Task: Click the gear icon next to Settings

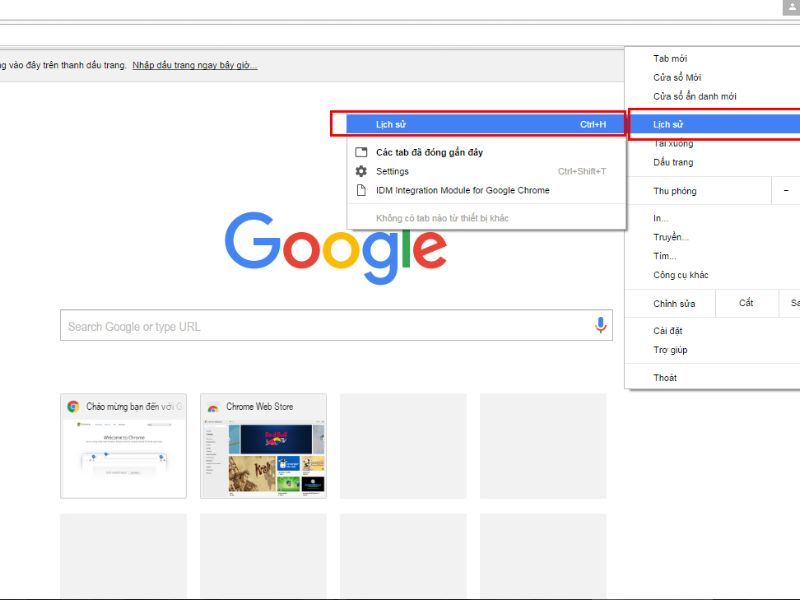Action: click(x=361, y=171)
